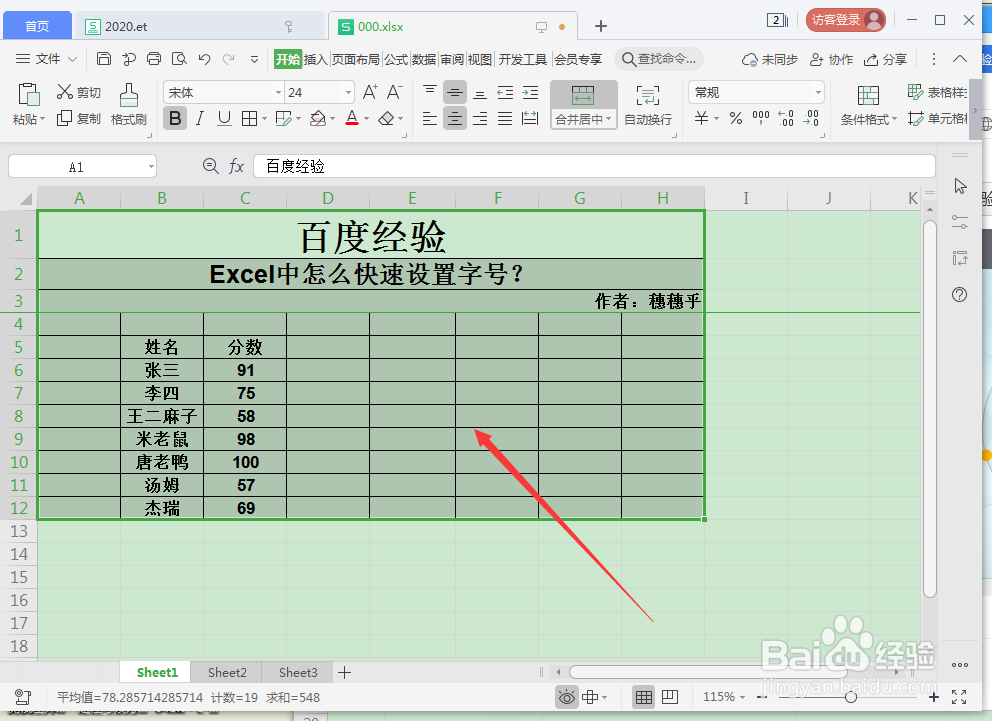Open font size dropdown showing 24
This screenshot has height=721, width=992.
348,93
